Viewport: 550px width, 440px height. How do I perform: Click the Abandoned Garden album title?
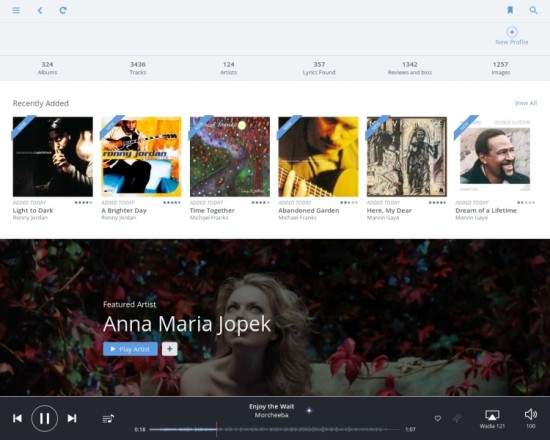coord(309,211)
